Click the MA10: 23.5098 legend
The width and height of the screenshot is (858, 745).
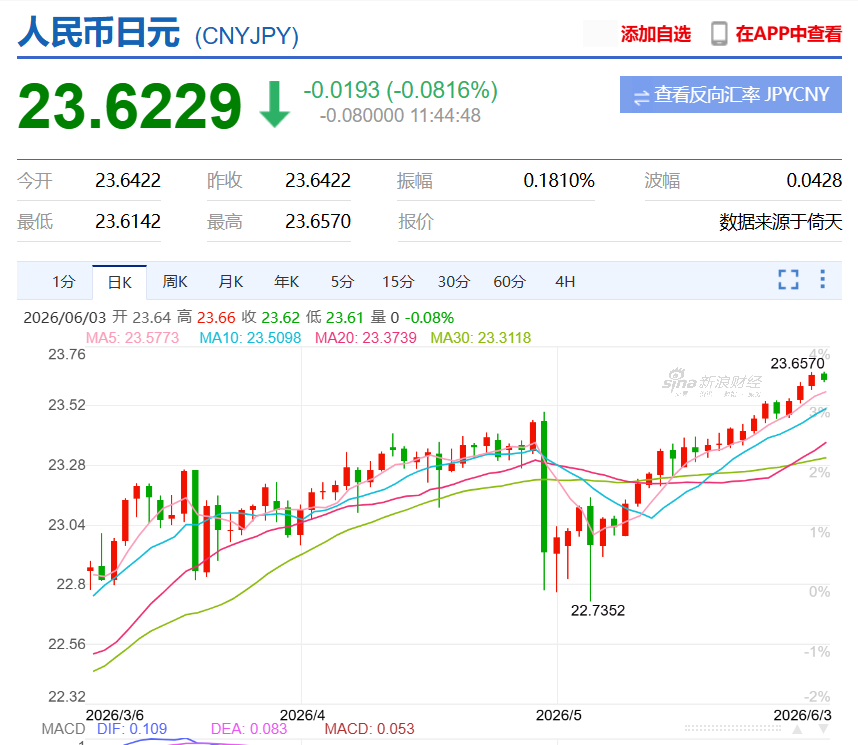[x=250, y=338]
